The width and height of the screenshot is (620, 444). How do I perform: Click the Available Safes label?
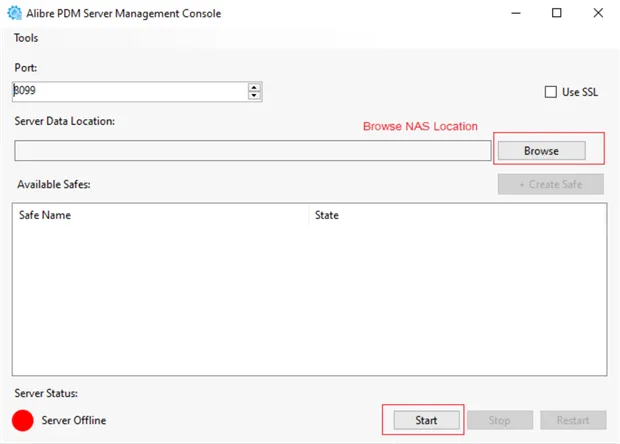click(54, 185)
